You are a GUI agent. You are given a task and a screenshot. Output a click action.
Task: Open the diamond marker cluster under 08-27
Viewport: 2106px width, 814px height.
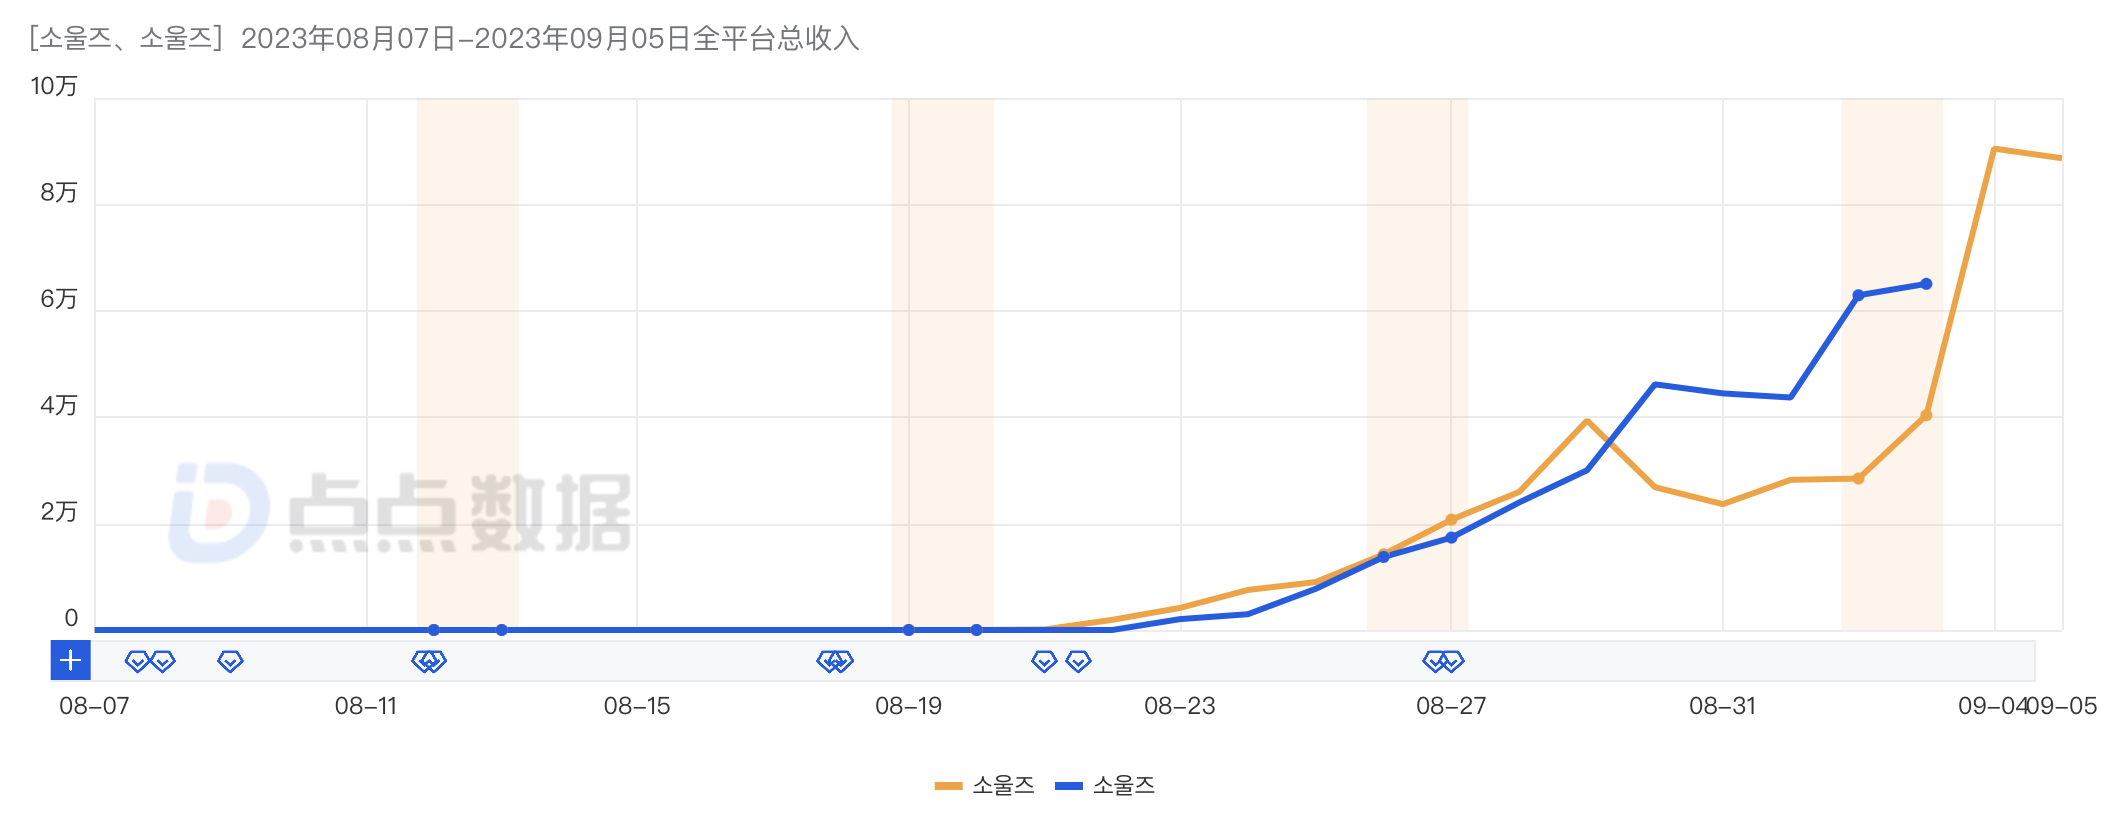(x=1443, y=661)
